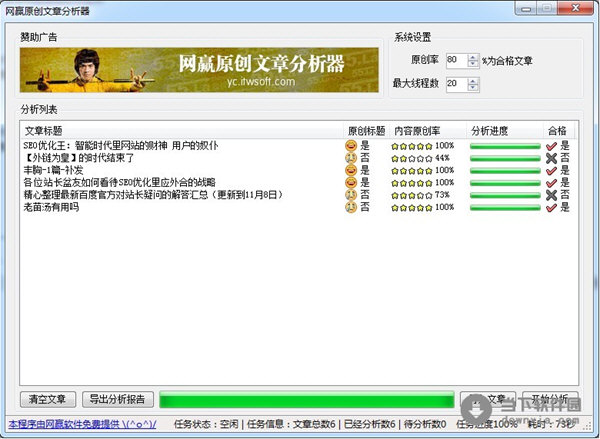The width and height of the screenshot is (600, 439).
Task: Sort by the 合格 column header
Action: [x=559, y=131]
